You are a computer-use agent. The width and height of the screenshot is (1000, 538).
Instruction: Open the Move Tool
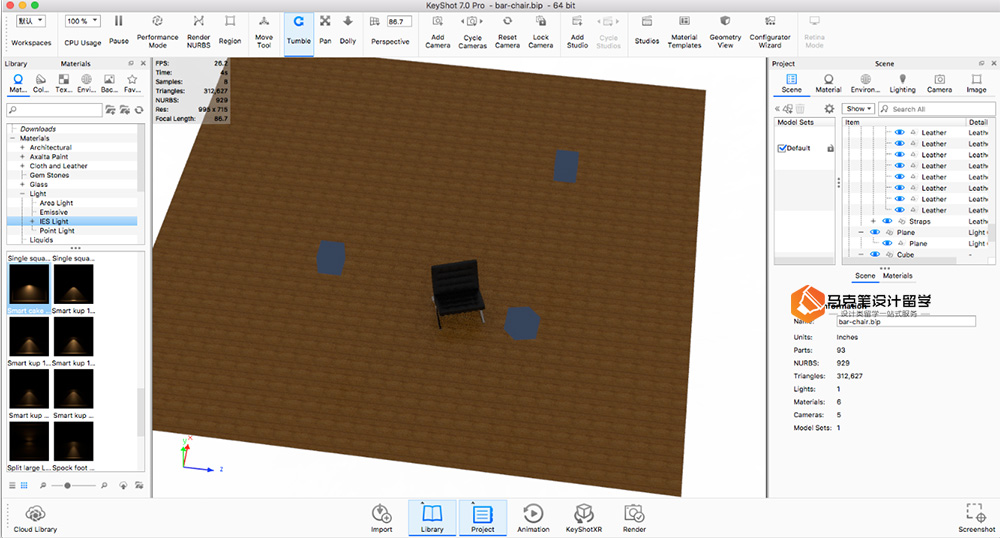pyautogui.click(x=264, y=31)
